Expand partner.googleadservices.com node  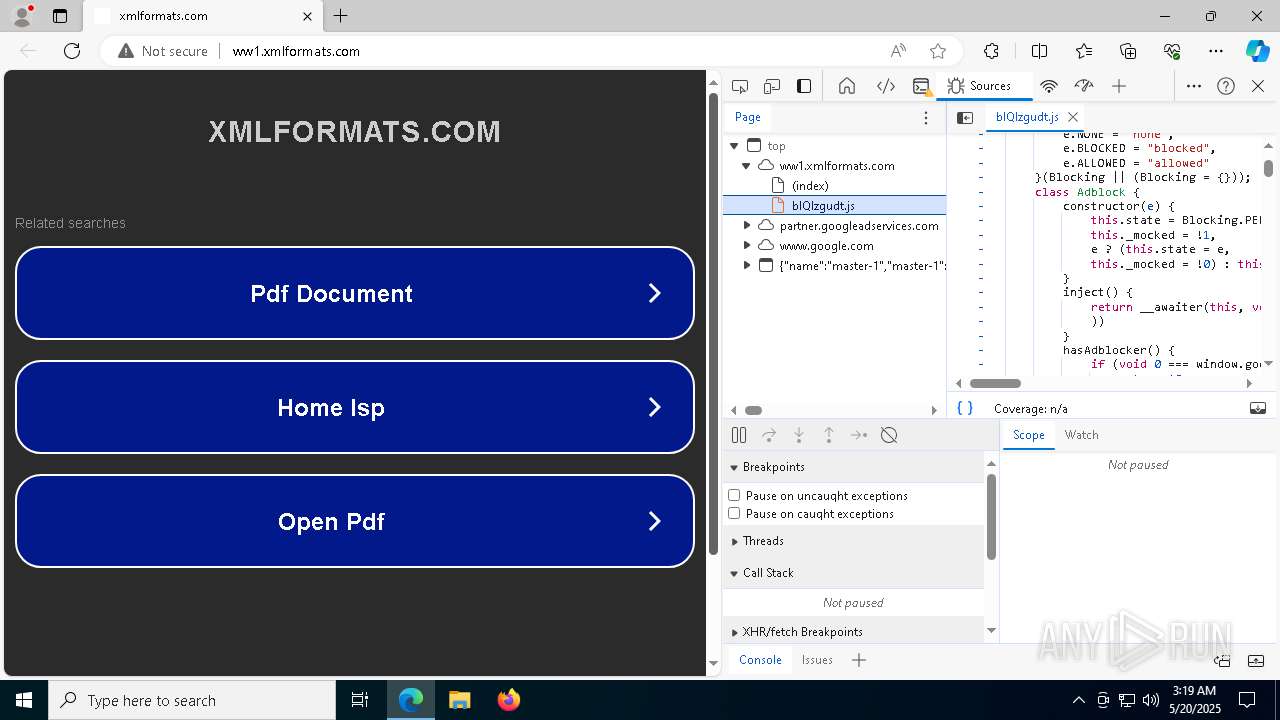pos(746,226)
